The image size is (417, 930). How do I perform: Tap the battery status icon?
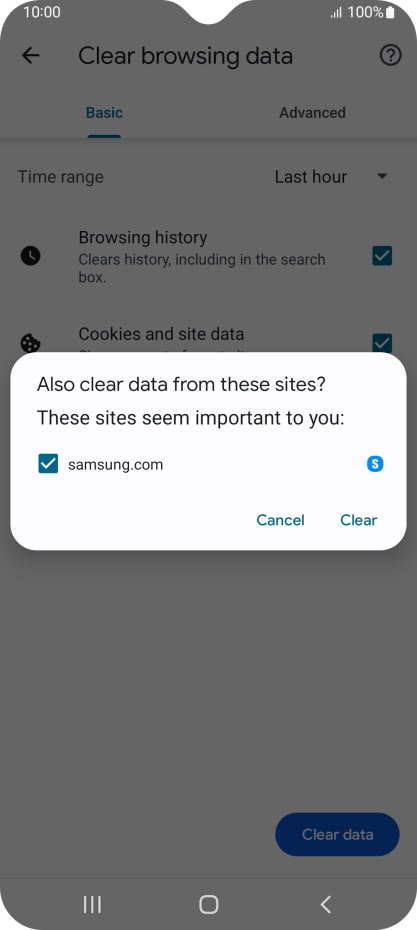pos(390,12)
